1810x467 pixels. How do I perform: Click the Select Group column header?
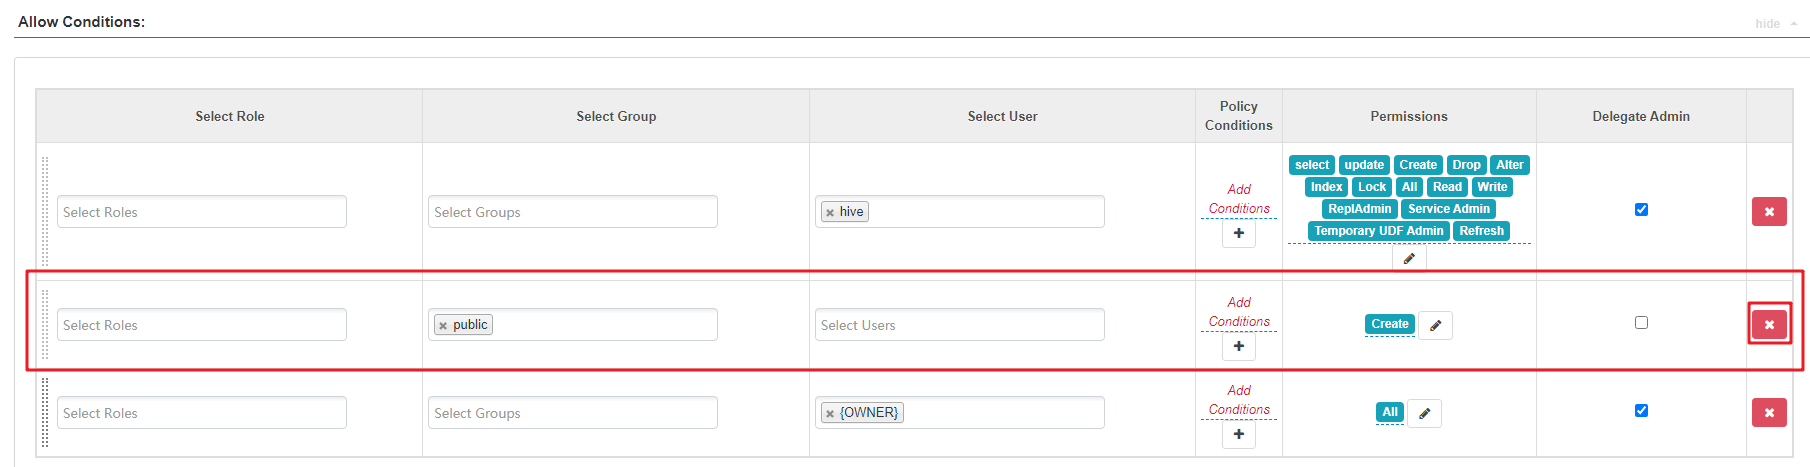tap(616, 117)
